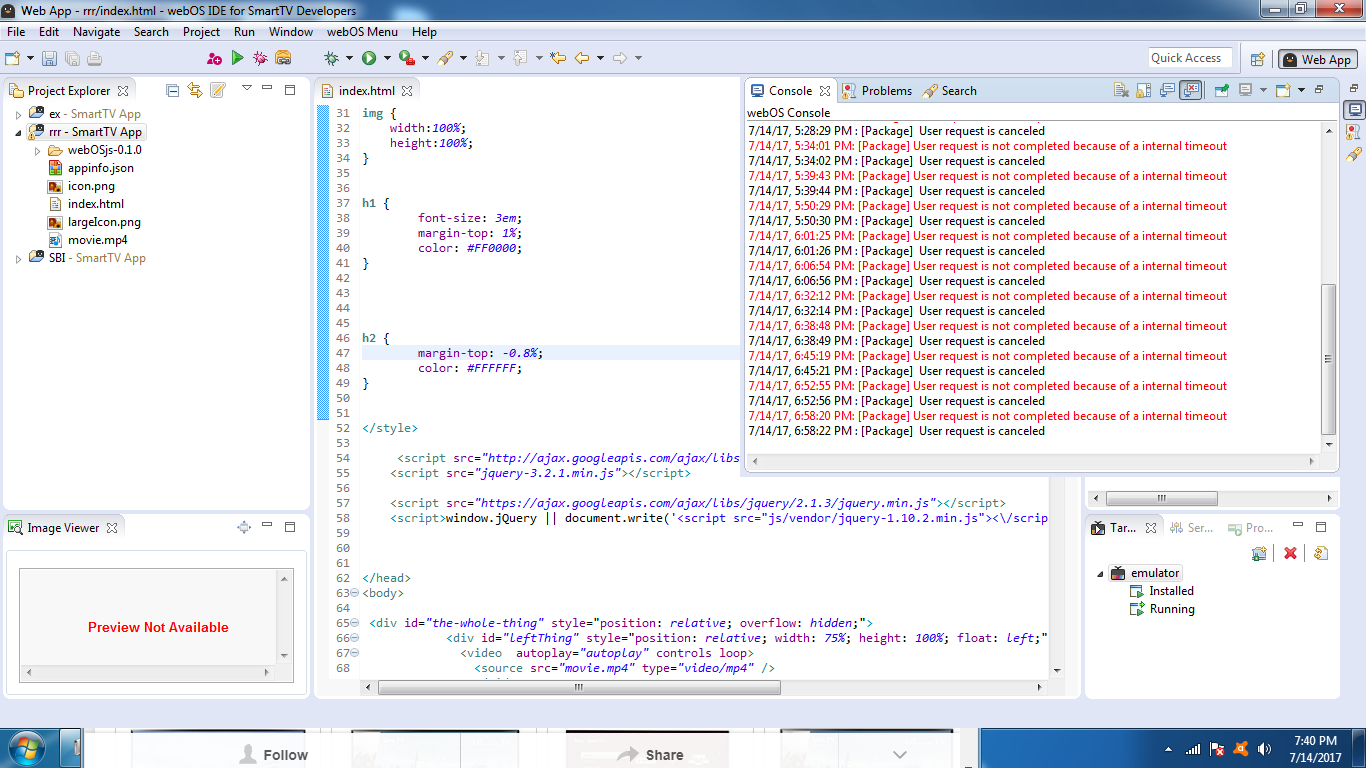Open the New wizard dropdown arrow
The width and height of the screenshot is (1366, 768).
[30, 58]
